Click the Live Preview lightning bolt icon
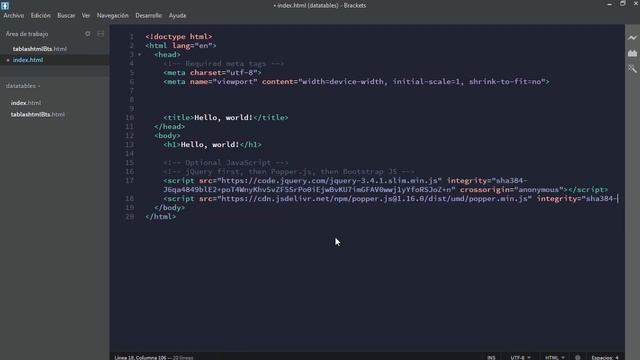640x360 pixels. [632, 38]
